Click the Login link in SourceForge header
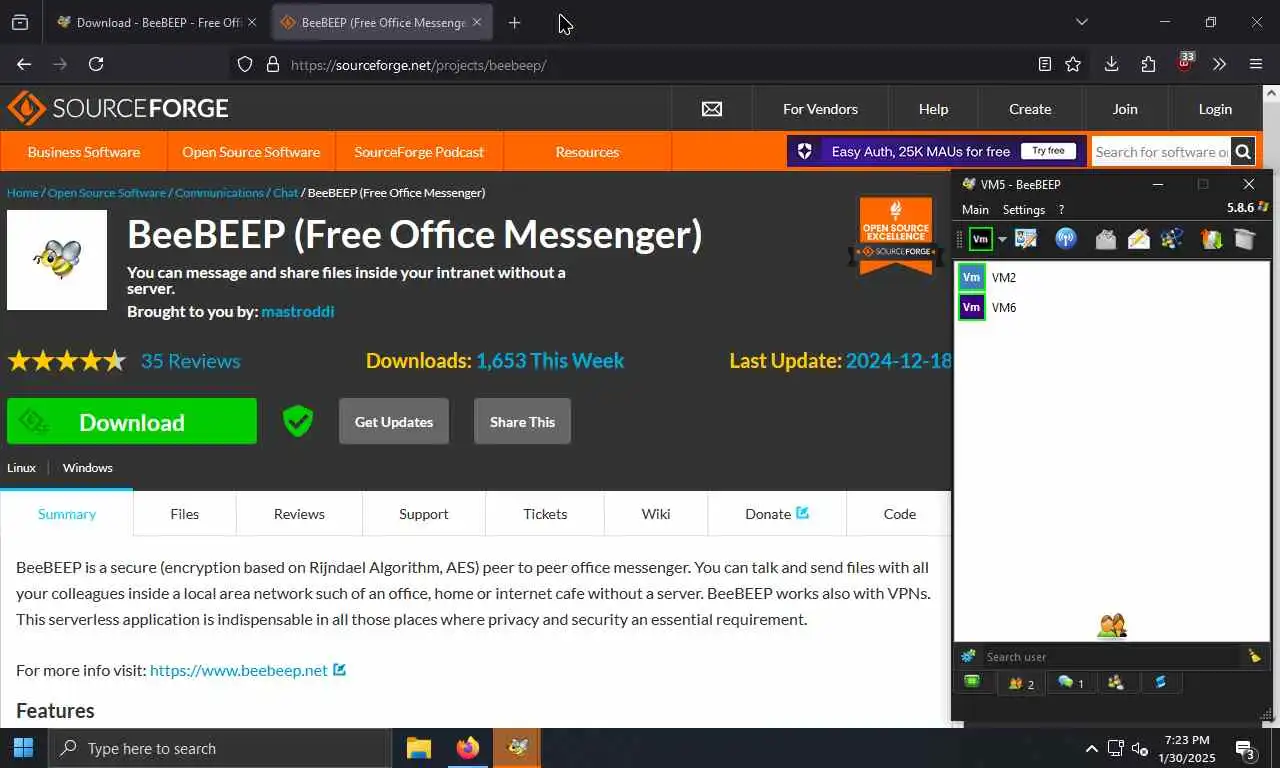 click(x=1215, y=109)
